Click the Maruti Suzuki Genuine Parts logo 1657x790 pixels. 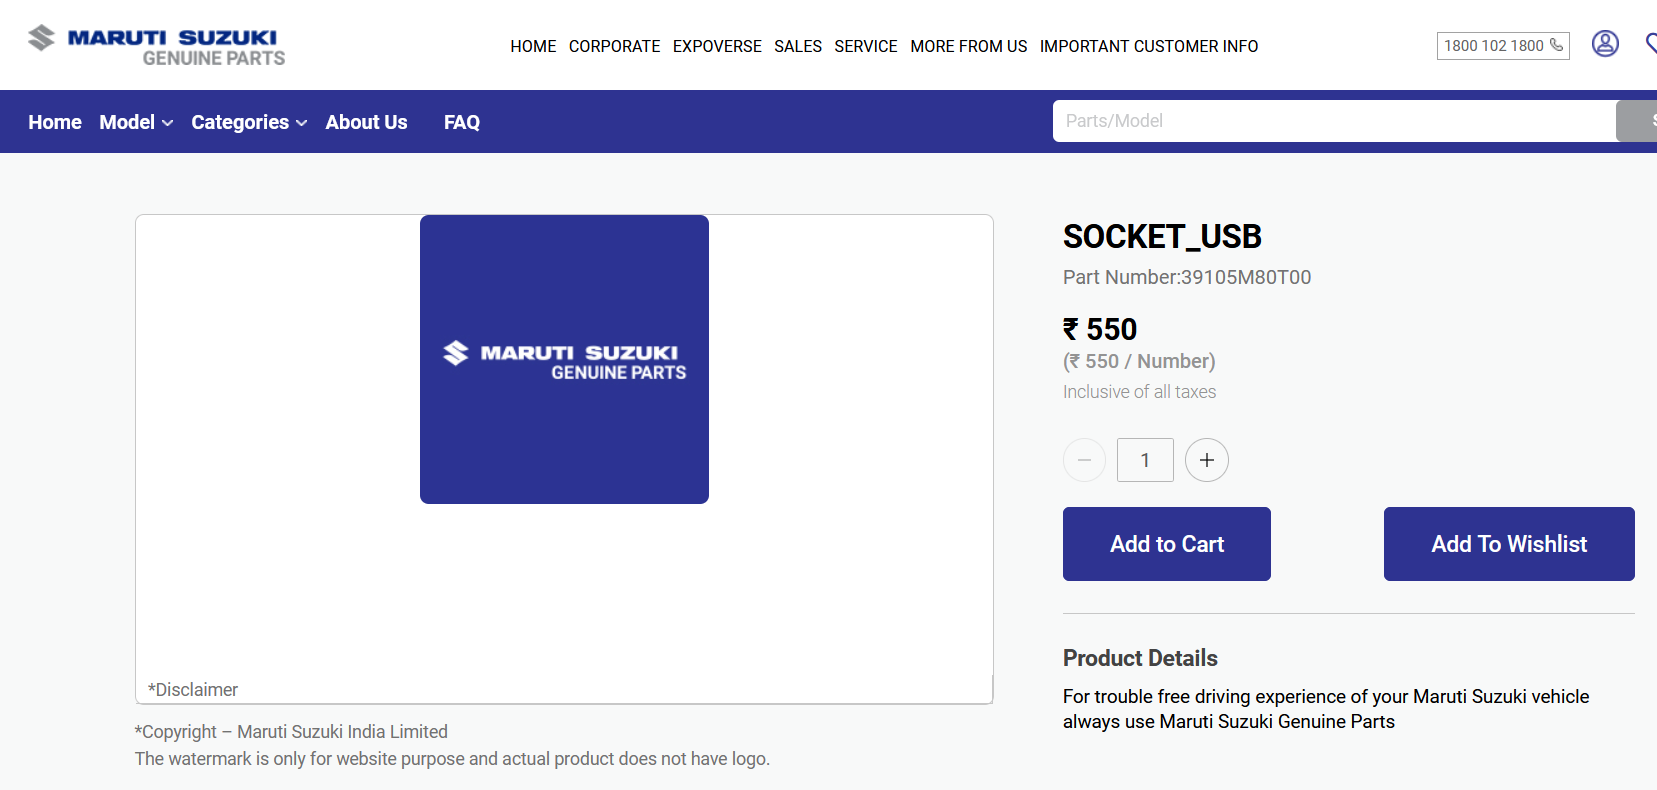click(157, 46)
